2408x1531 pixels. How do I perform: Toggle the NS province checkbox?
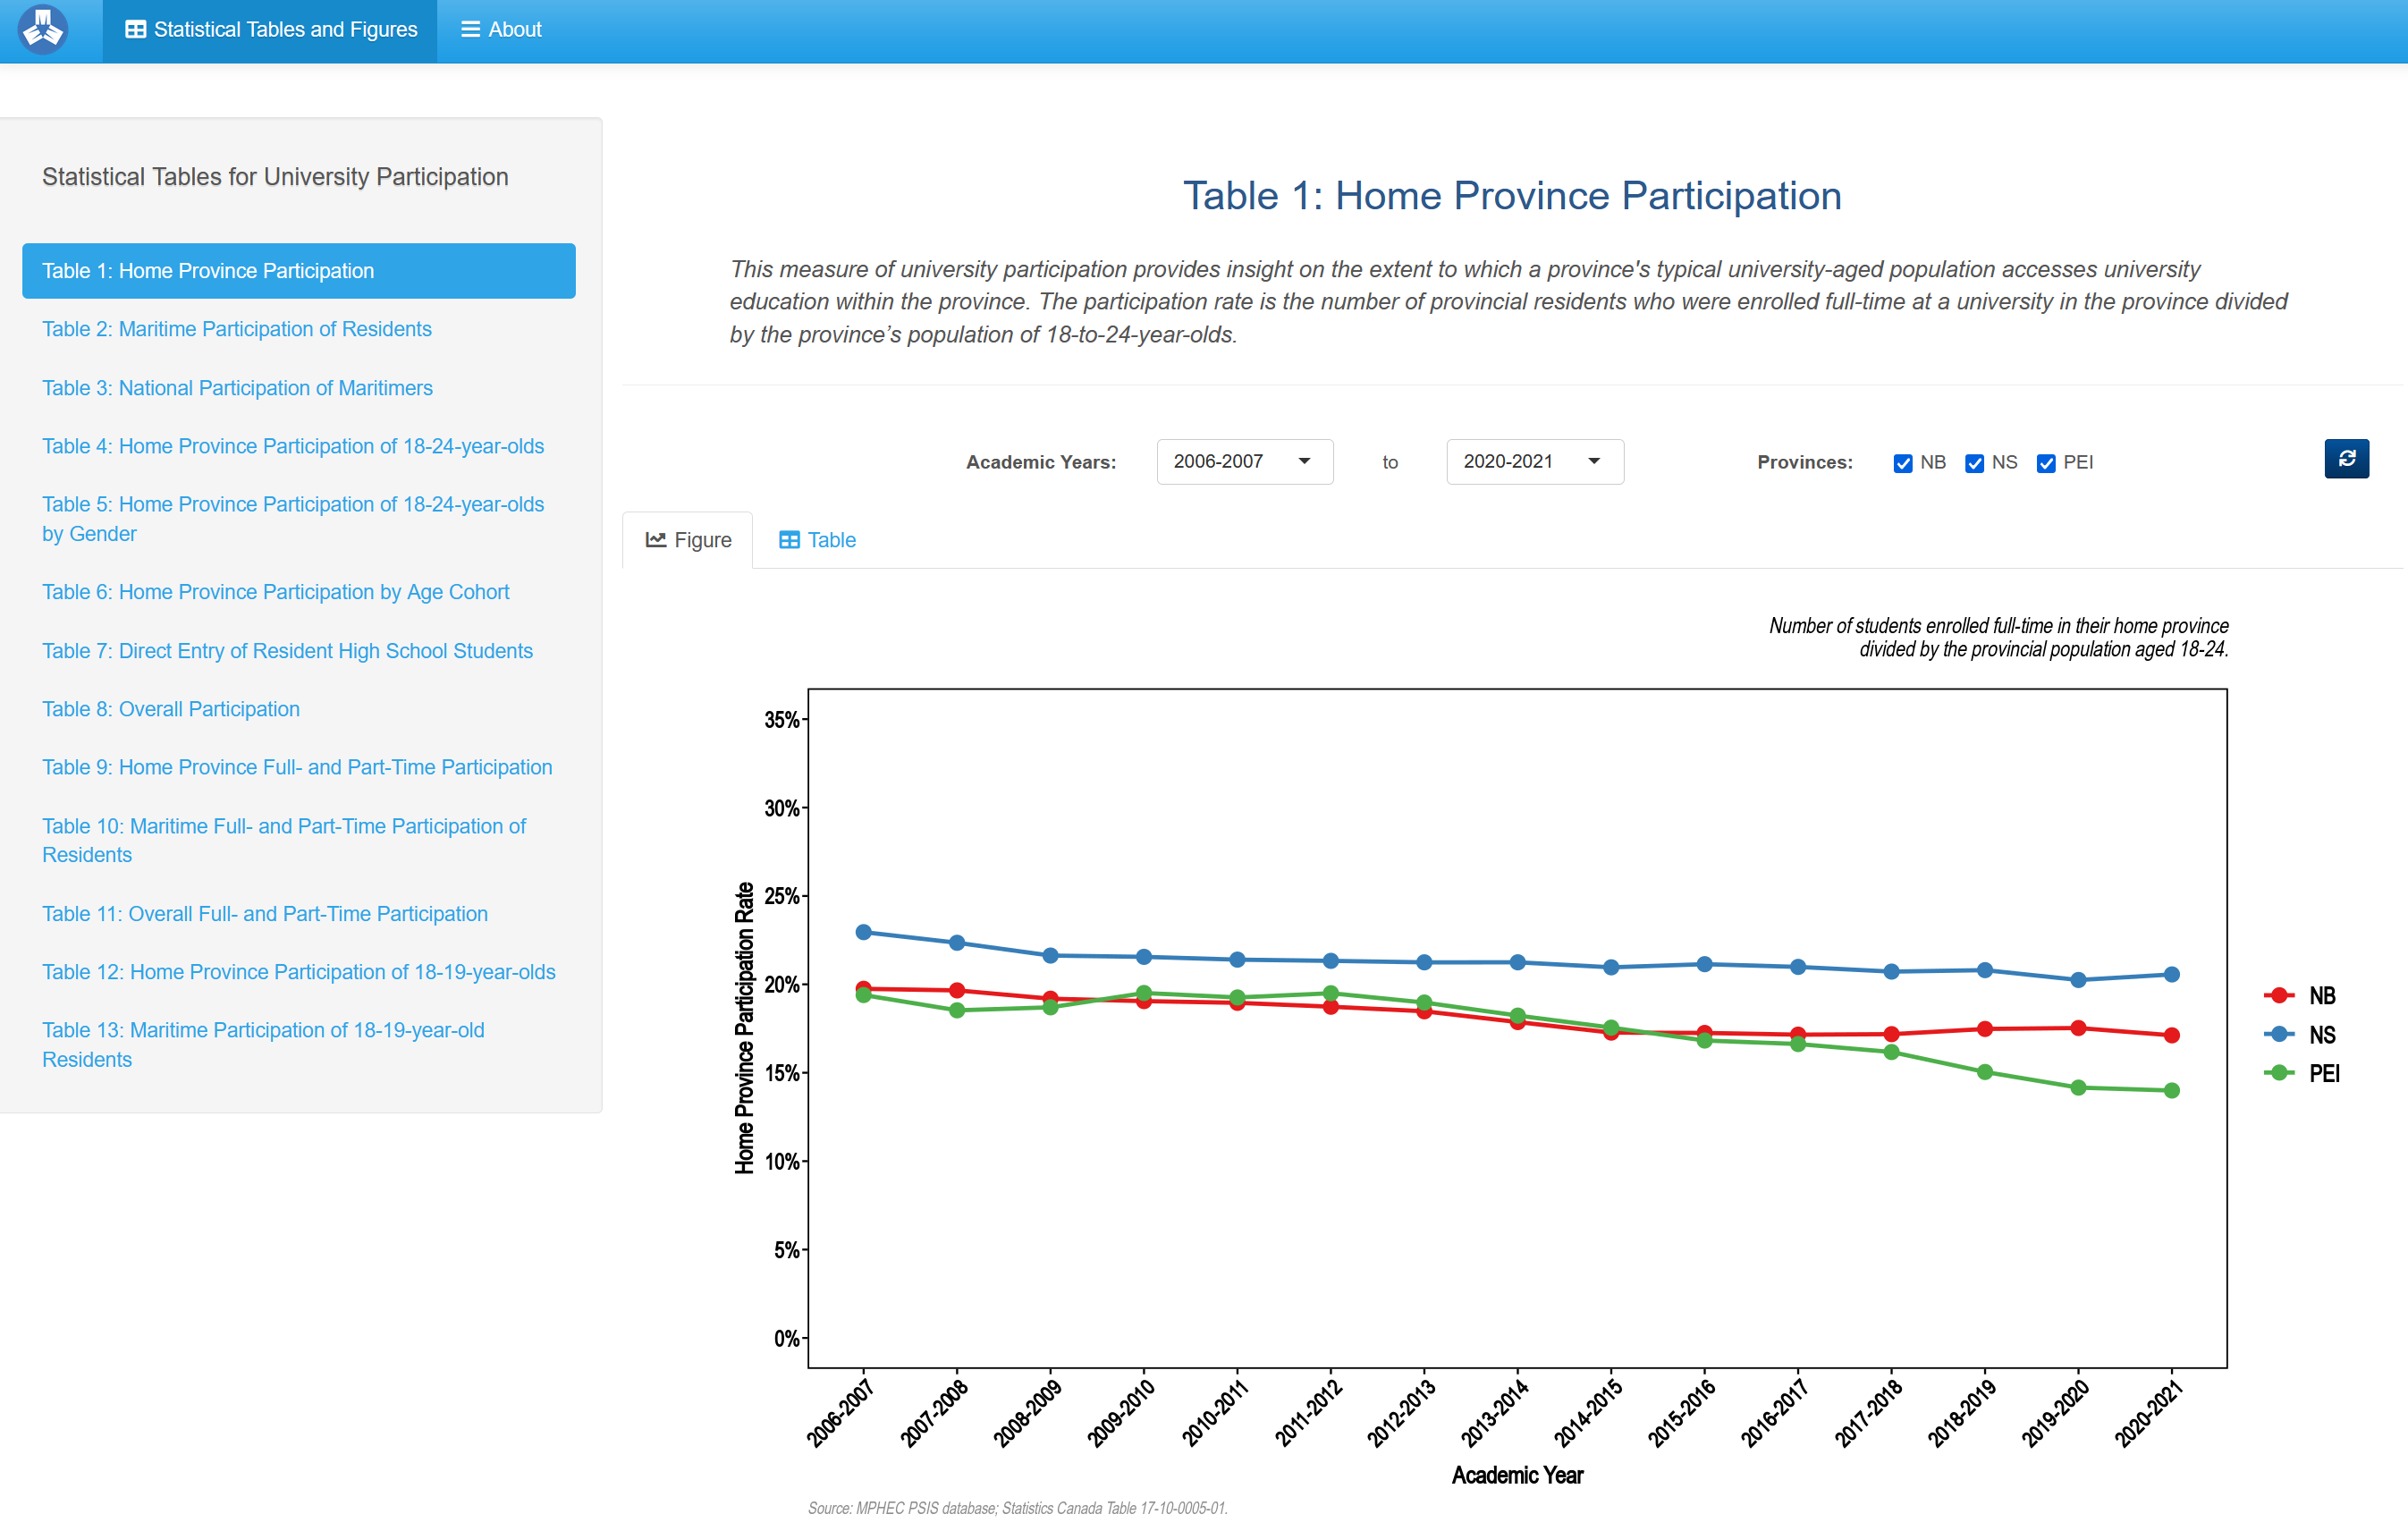coord(1974,463)
